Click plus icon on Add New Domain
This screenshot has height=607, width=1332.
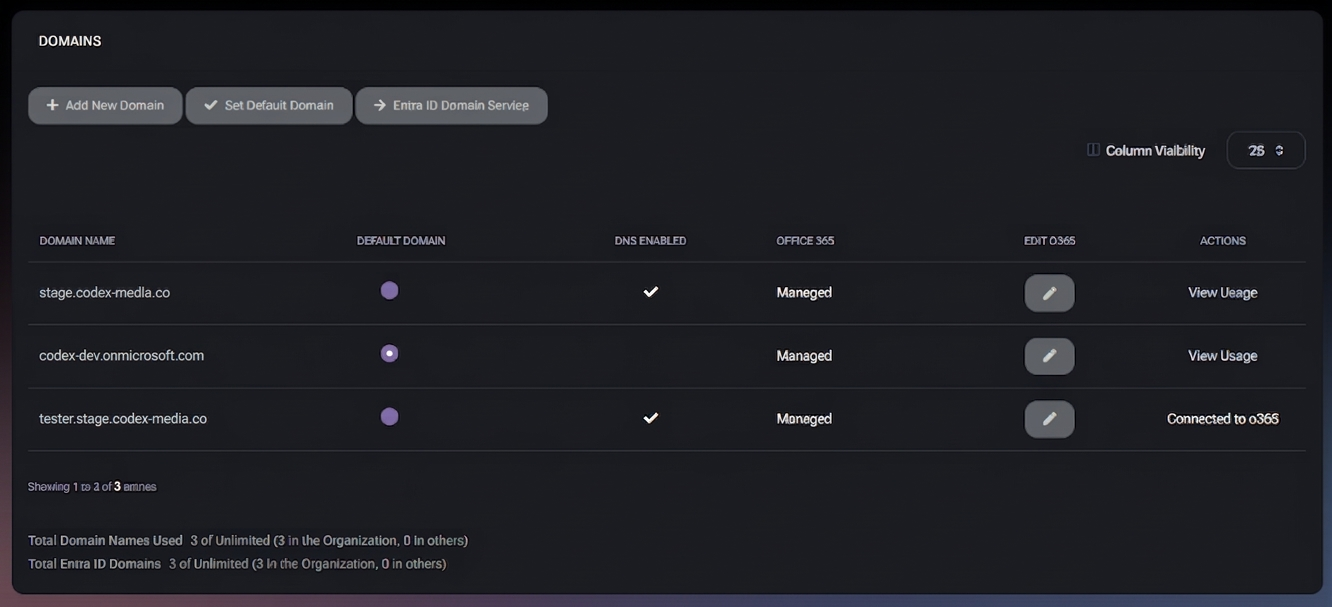pyautogui.click(x=52, y=105)
